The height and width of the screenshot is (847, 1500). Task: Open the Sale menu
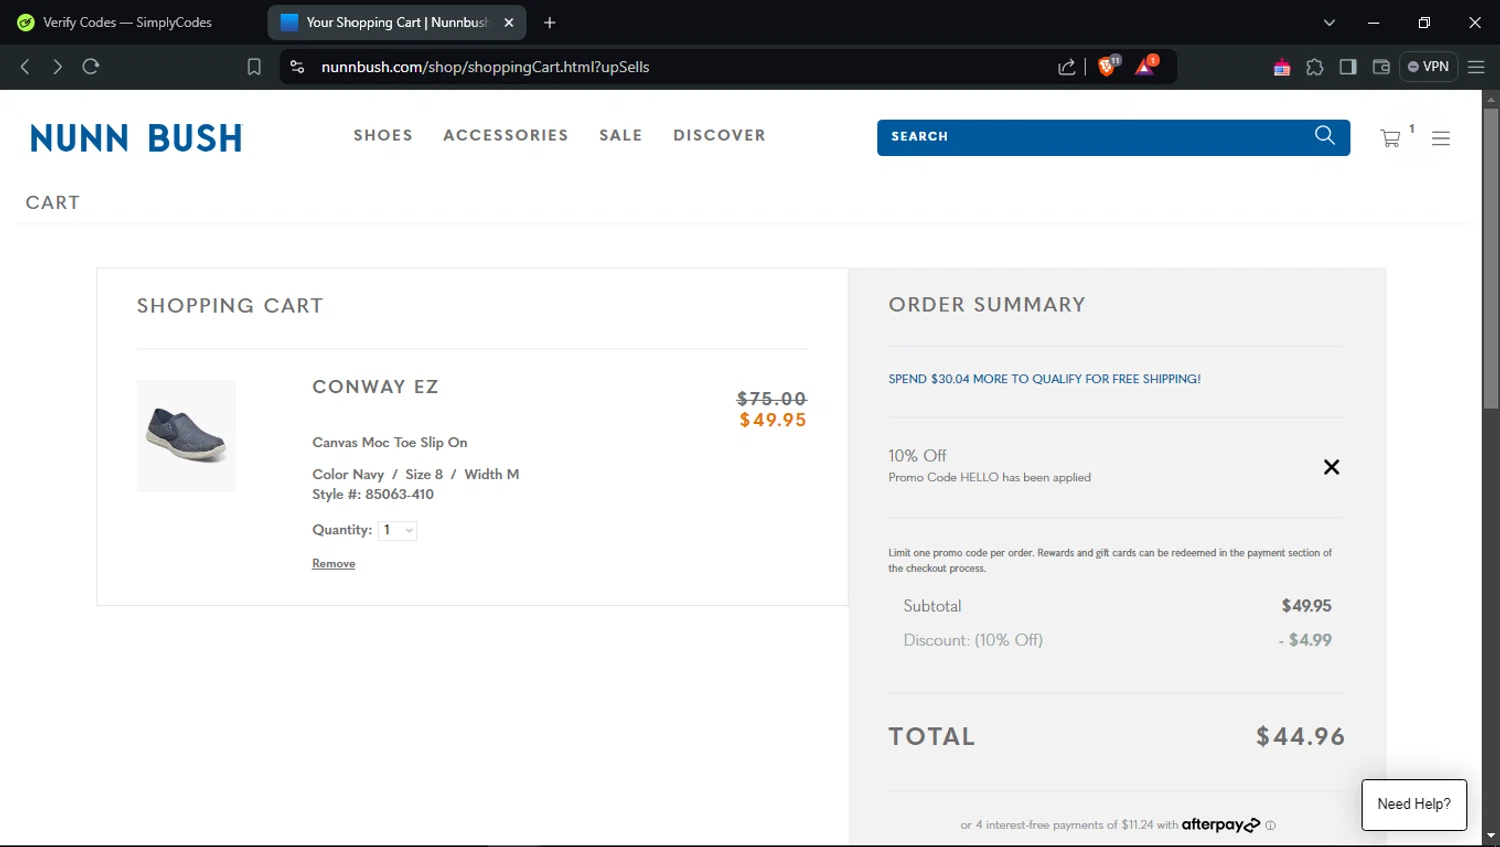coord(621,135)
